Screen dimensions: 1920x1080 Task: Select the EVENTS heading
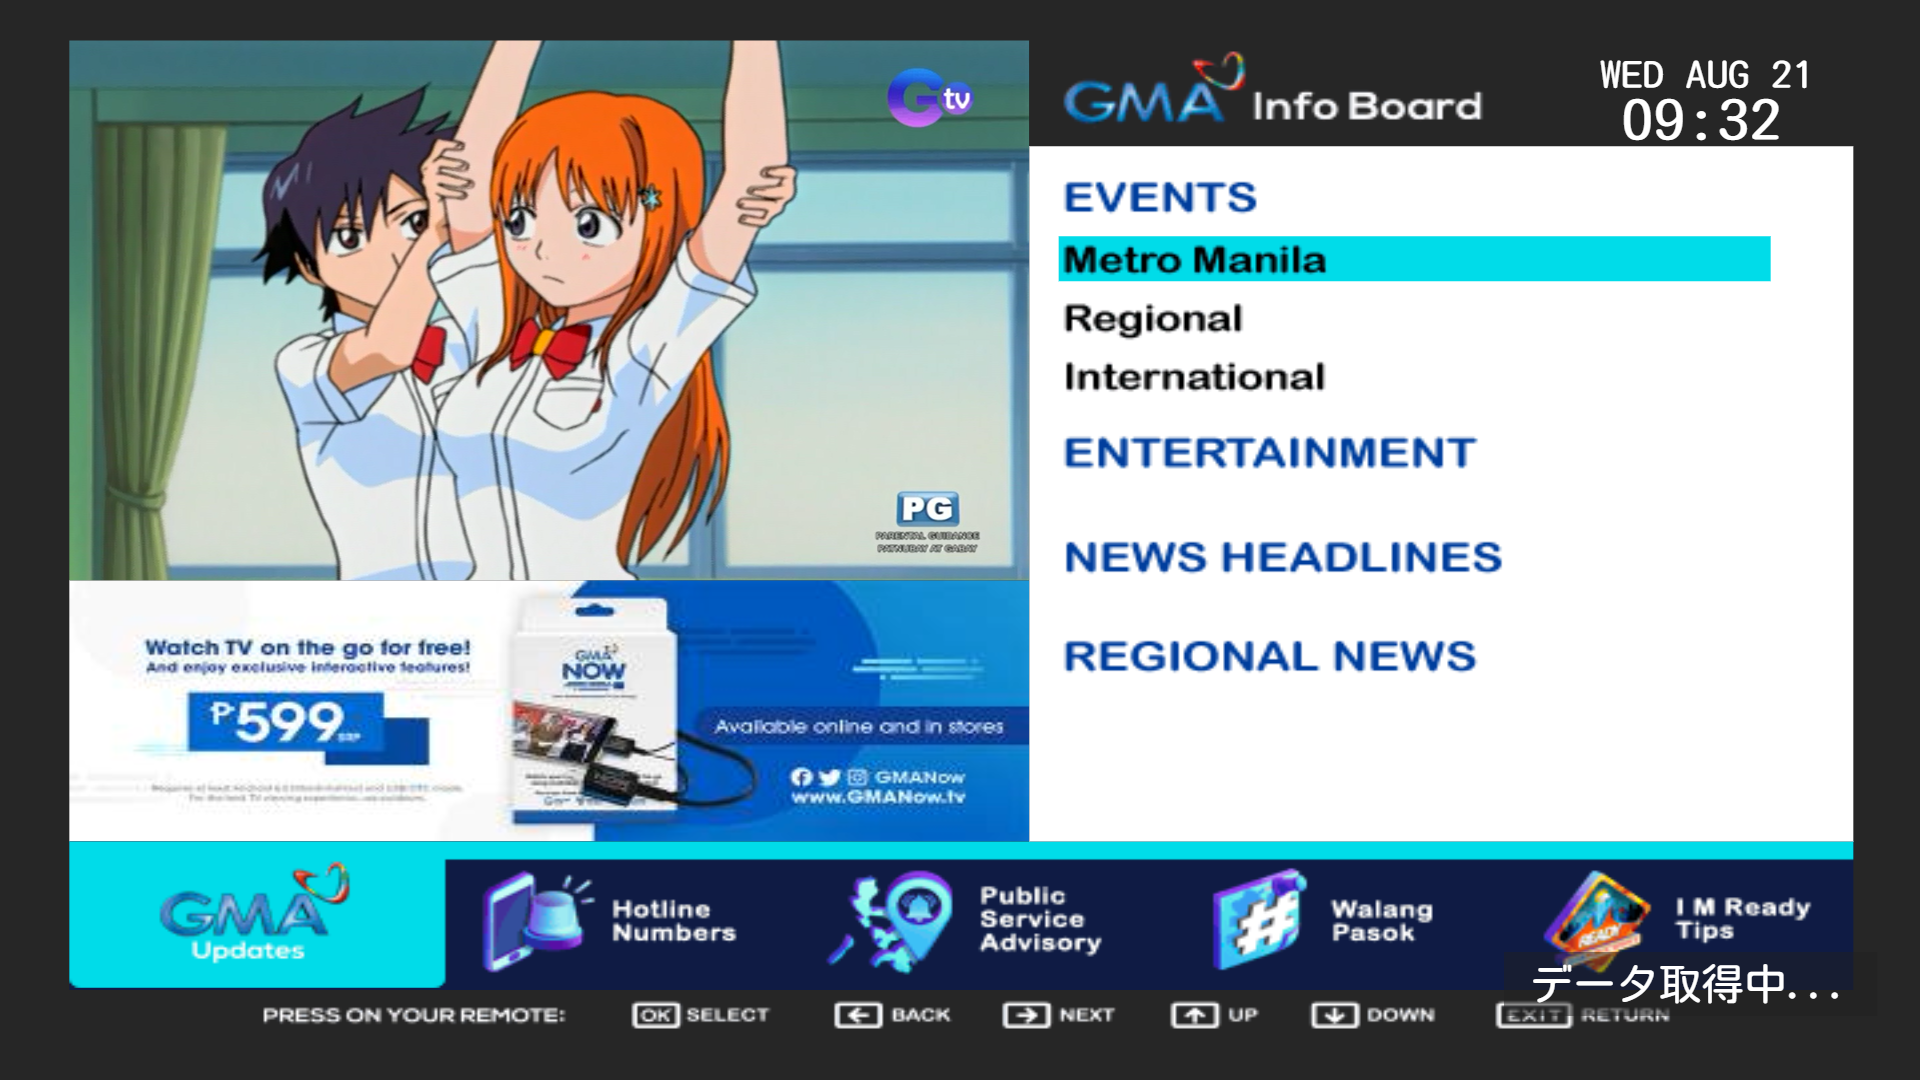click(x=1160, y=197)
